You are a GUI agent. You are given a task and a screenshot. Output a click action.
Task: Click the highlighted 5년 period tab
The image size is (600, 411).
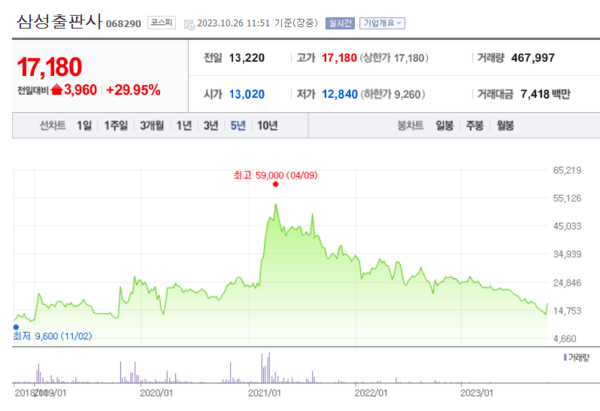click(237, 126)
